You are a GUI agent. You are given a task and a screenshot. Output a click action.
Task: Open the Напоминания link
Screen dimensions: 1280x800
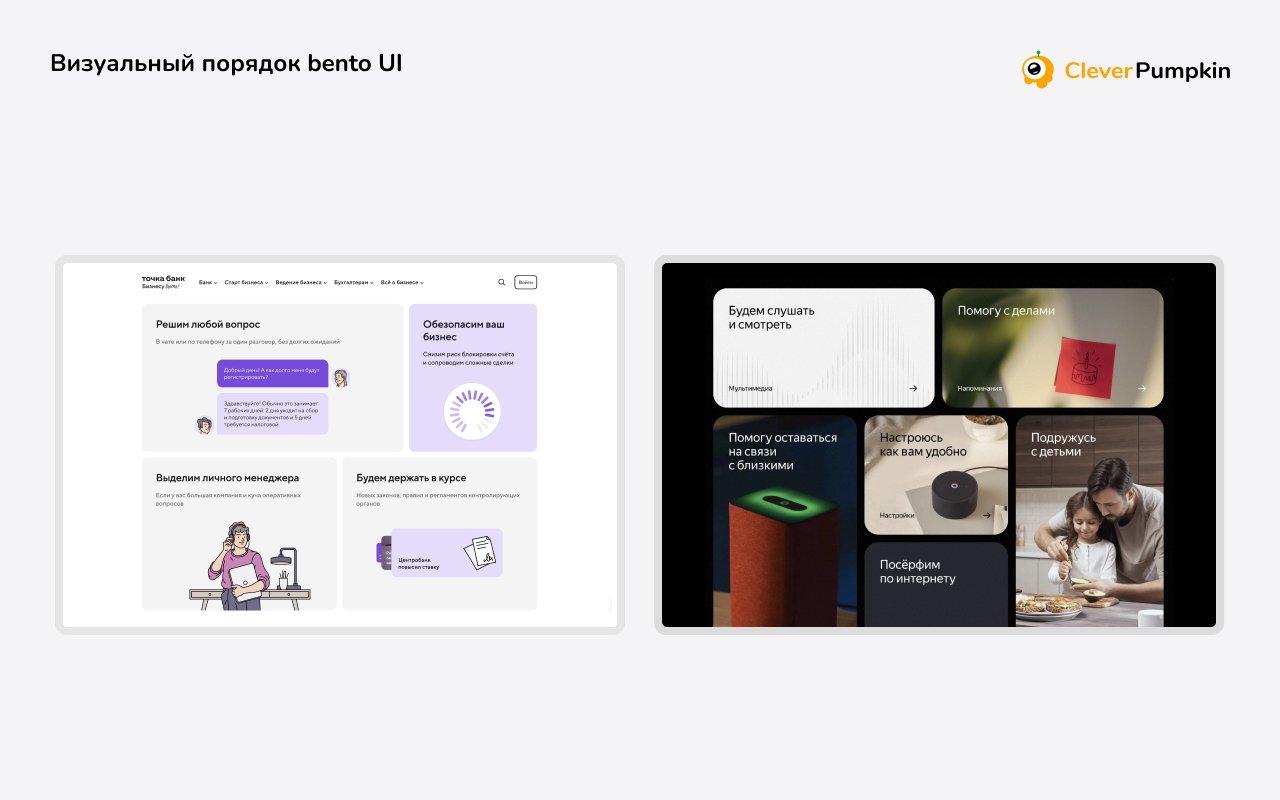979,388
